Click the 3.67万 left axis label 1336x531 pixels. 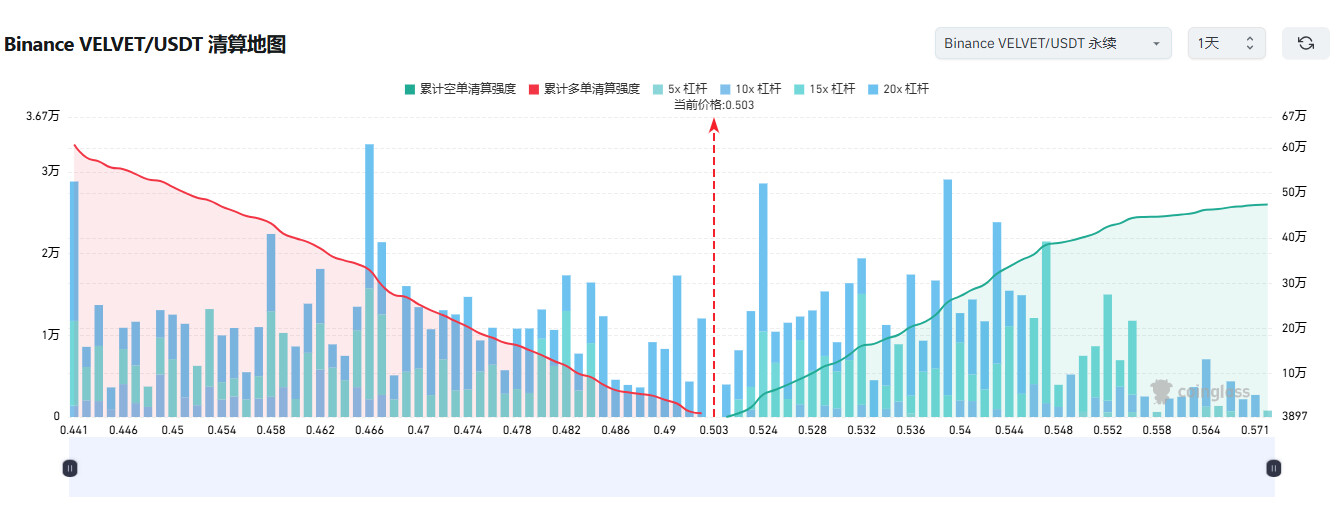click(x=43, y=116)
